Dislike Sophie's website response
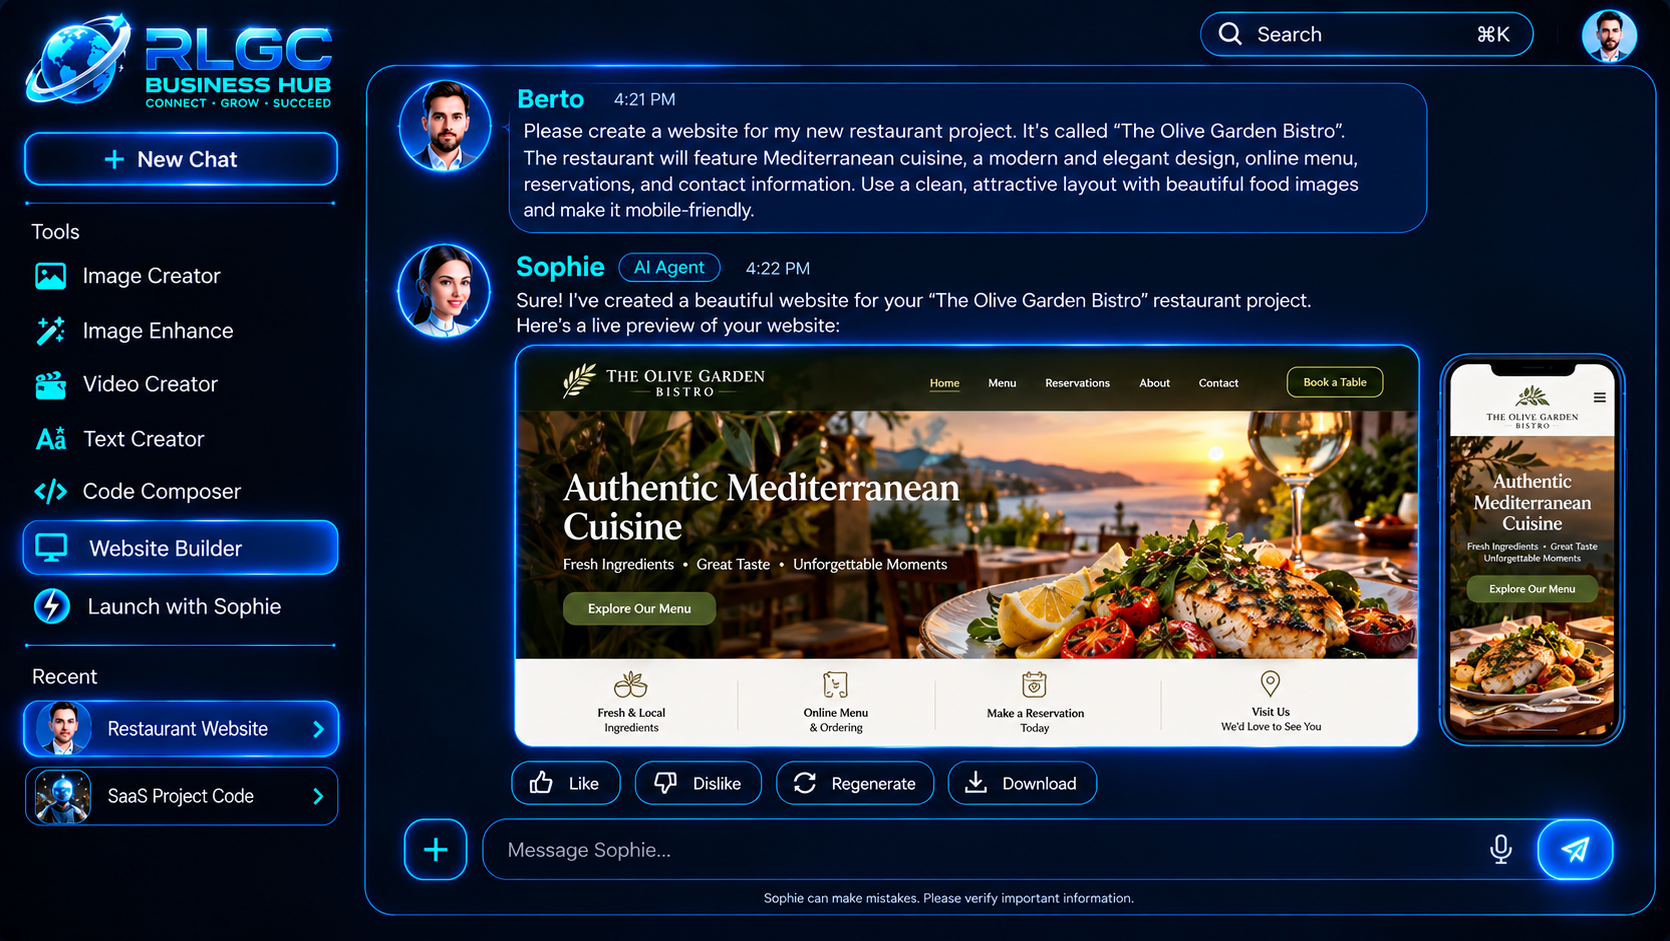This screenshot has width=1670, height=941. [x=698, y=783]
